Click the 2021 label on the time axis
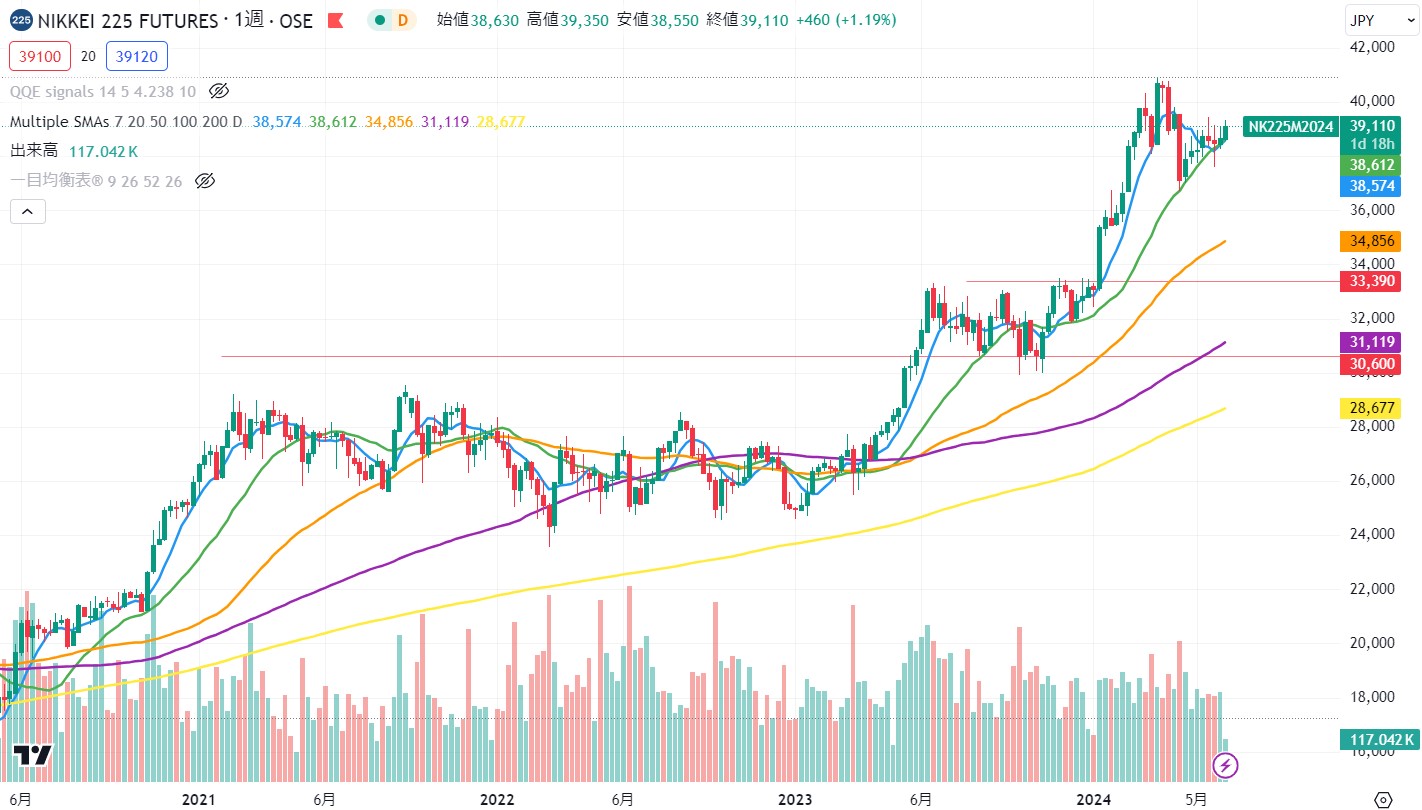The width and height of the screenshot is (1422, 810). 200,799
